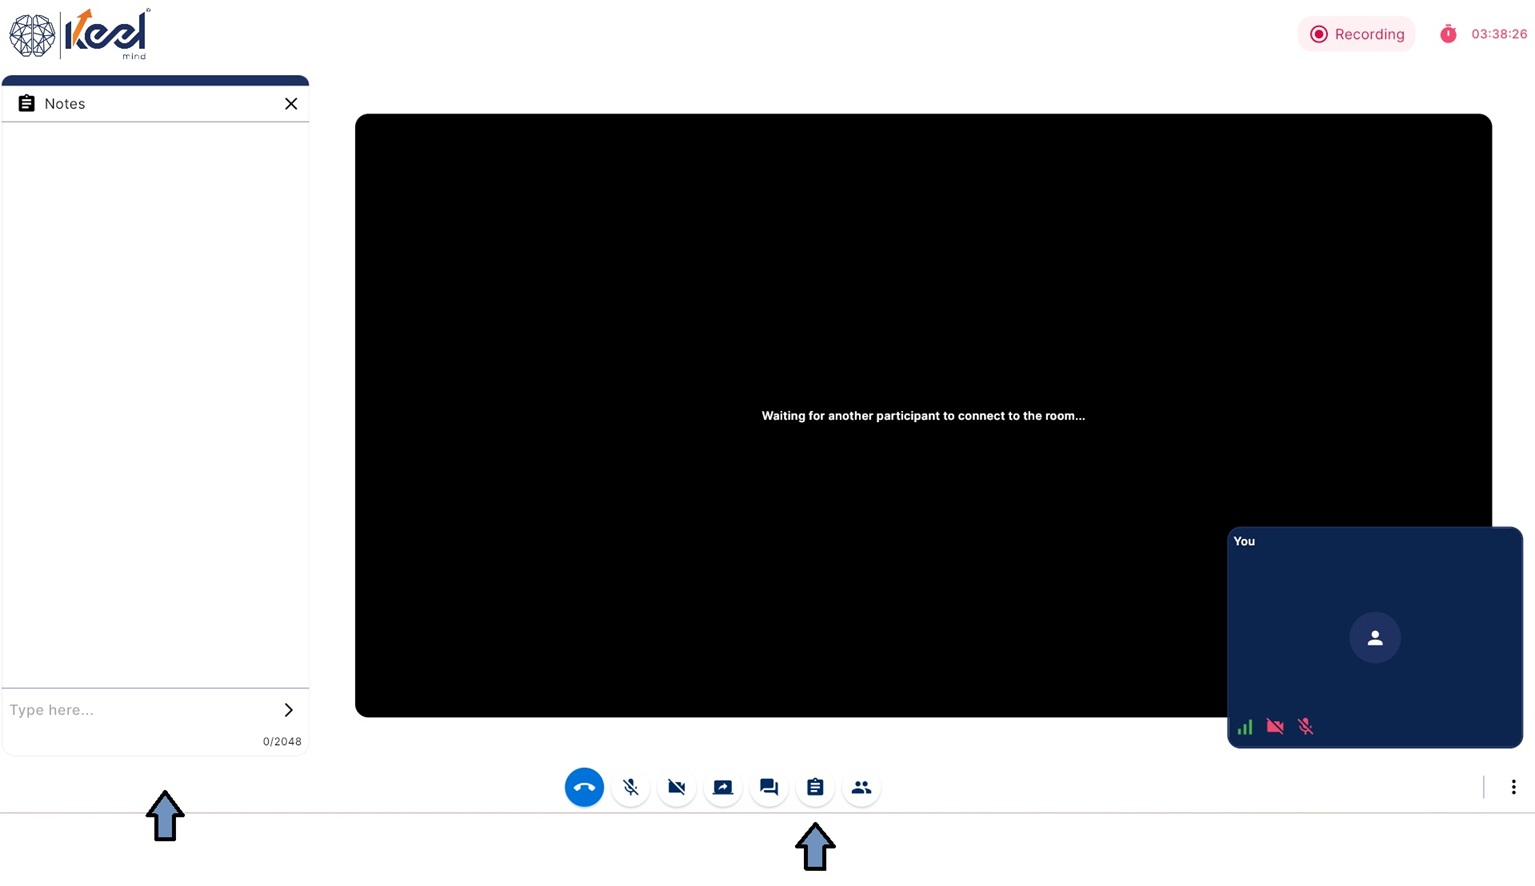Click the session timer stopwatch icon

[x=1448, y=34]
